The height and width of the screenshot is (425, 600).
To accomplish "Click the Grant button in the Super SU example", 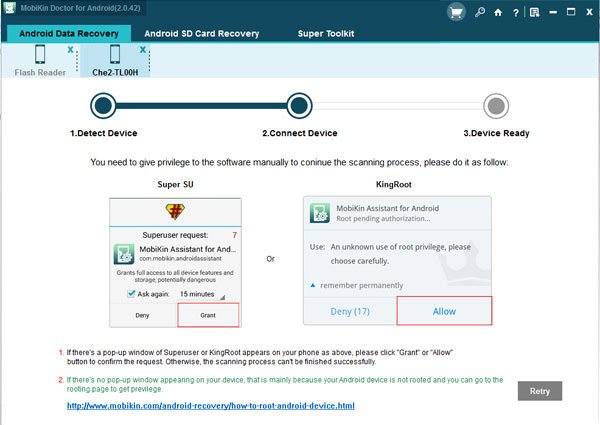I will pyautogui.click(x=208, y=315).
